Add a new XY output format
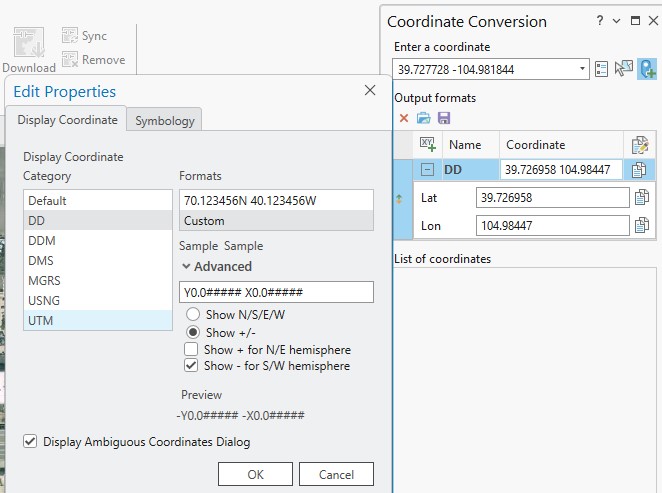 (x=427, y=145)
